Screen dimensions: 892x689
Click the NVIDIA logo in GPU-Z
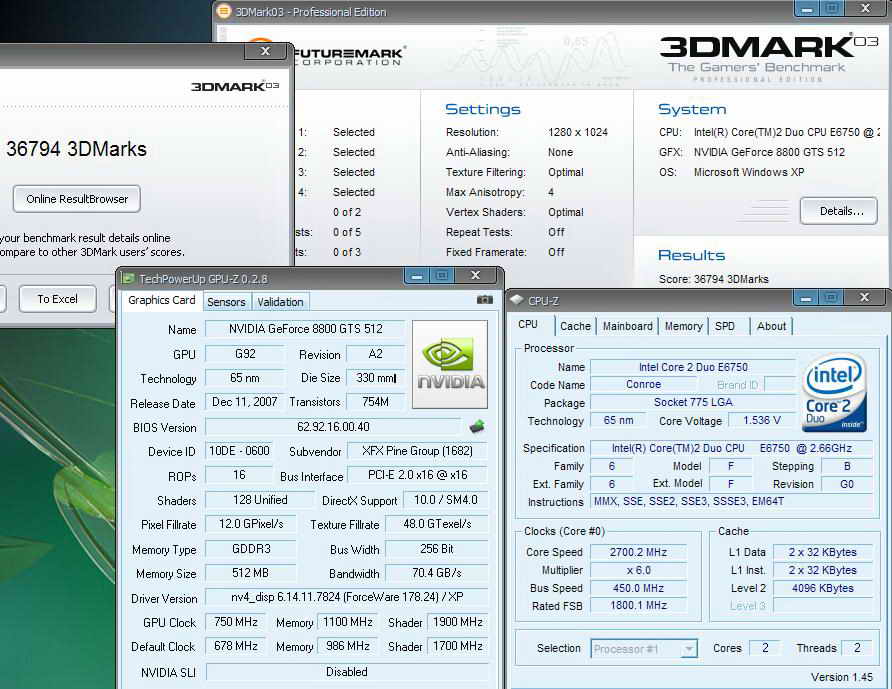[449, 364]
